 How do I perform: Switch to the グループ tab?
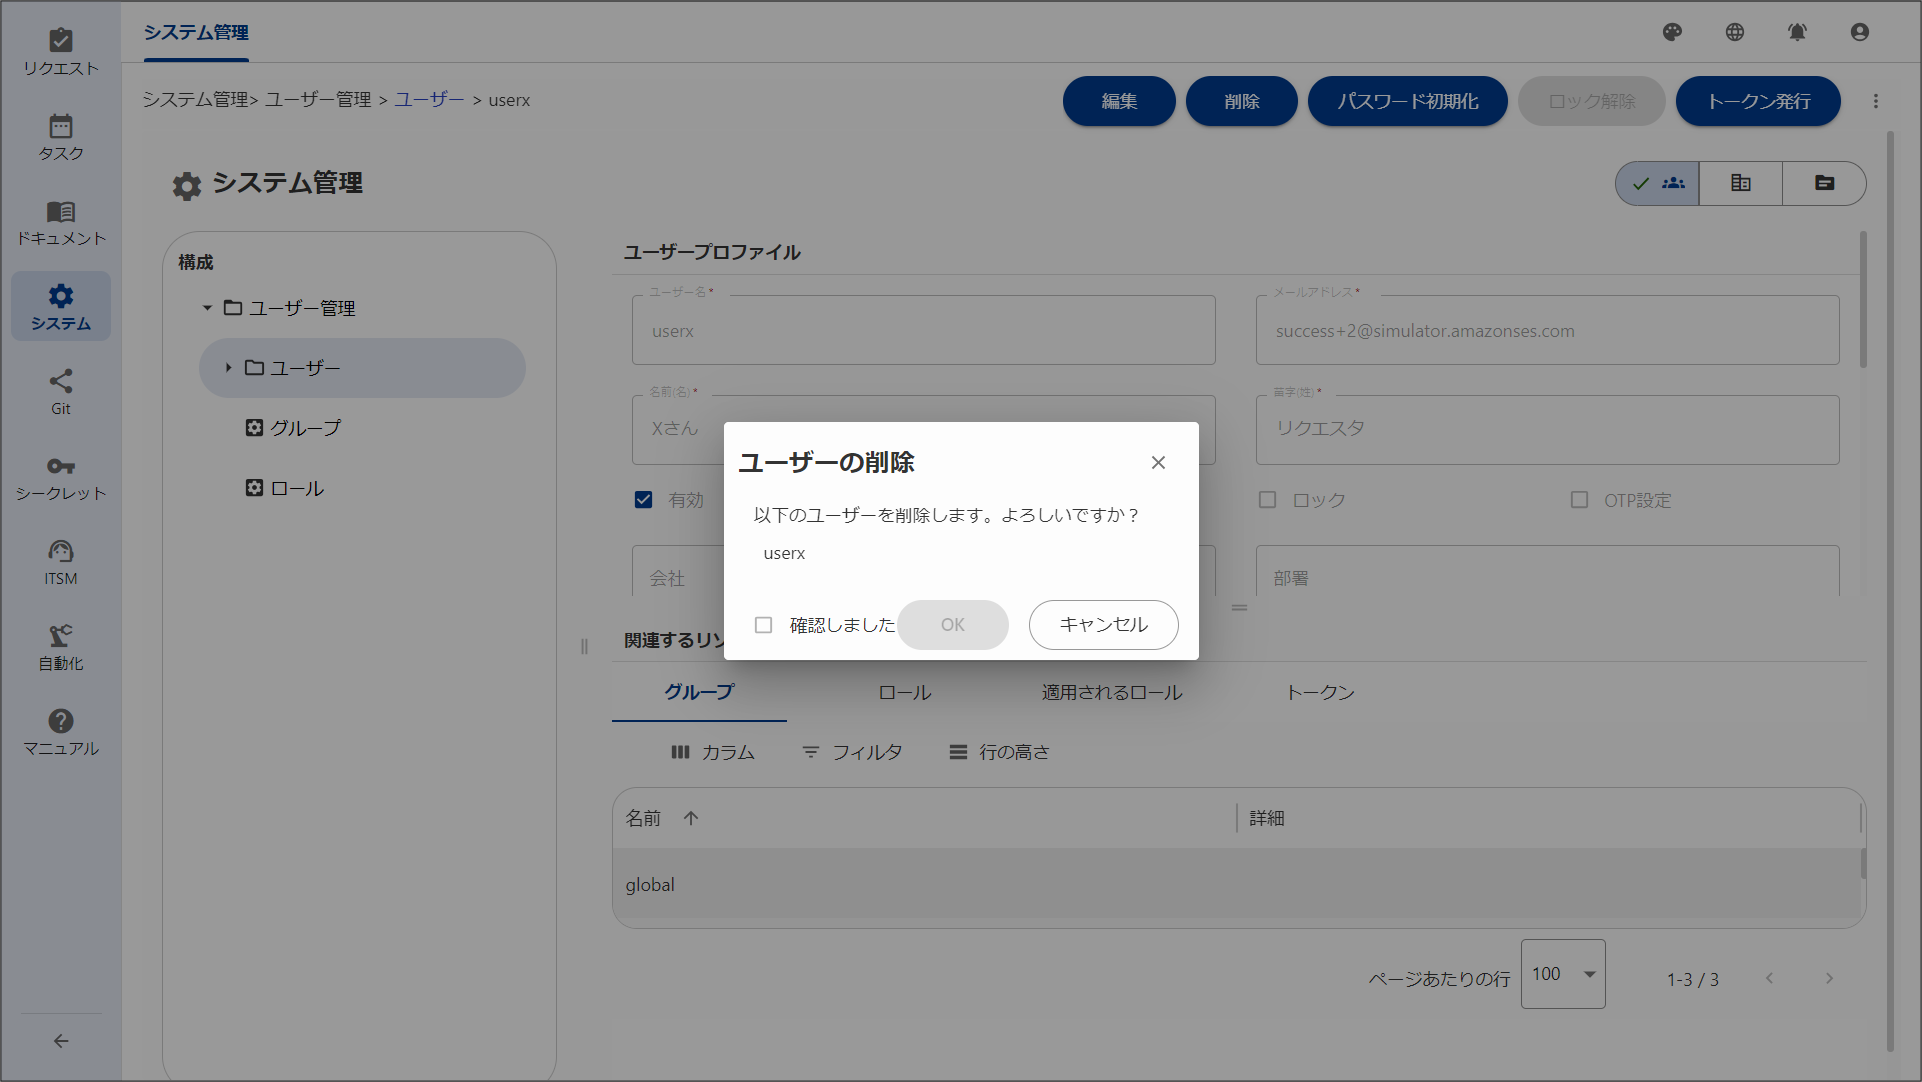click(699, 692)
